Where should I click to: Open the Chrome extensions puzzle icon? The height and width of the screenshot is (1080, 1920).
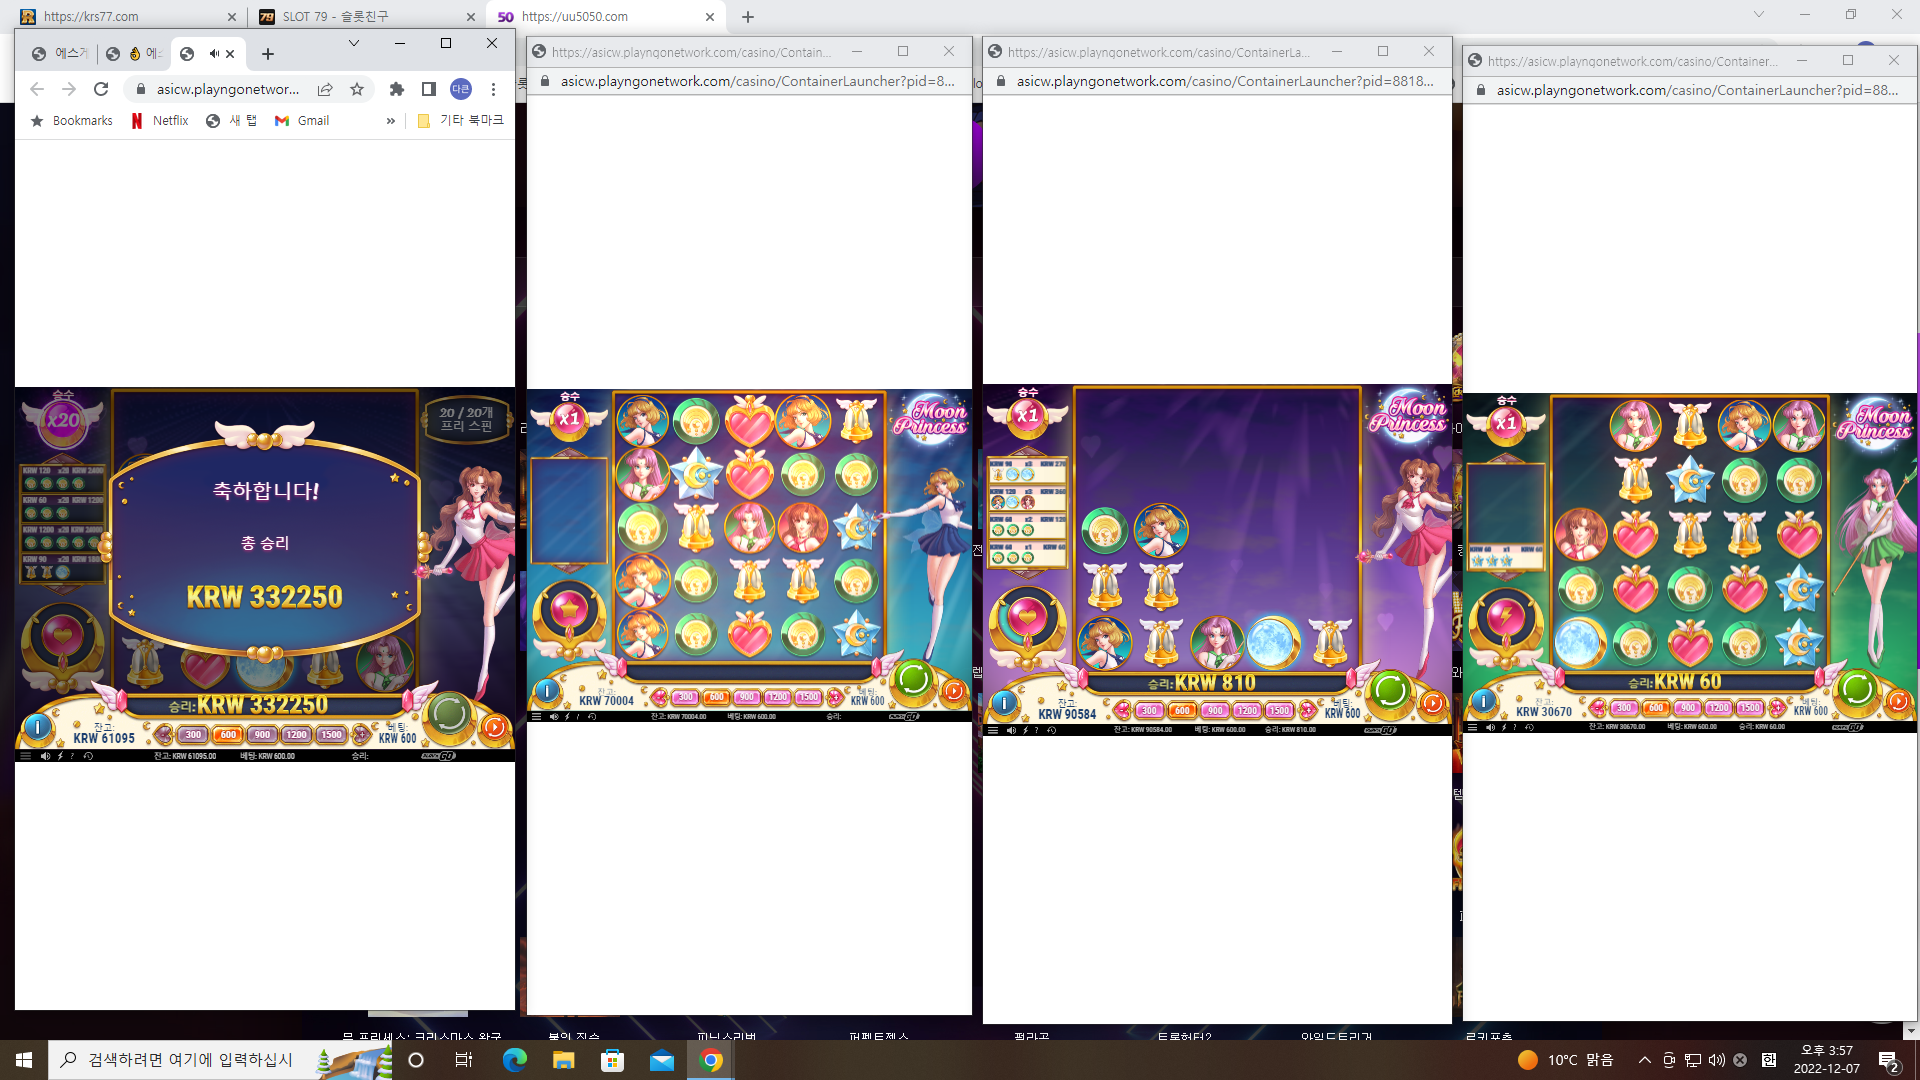point(397,89)
